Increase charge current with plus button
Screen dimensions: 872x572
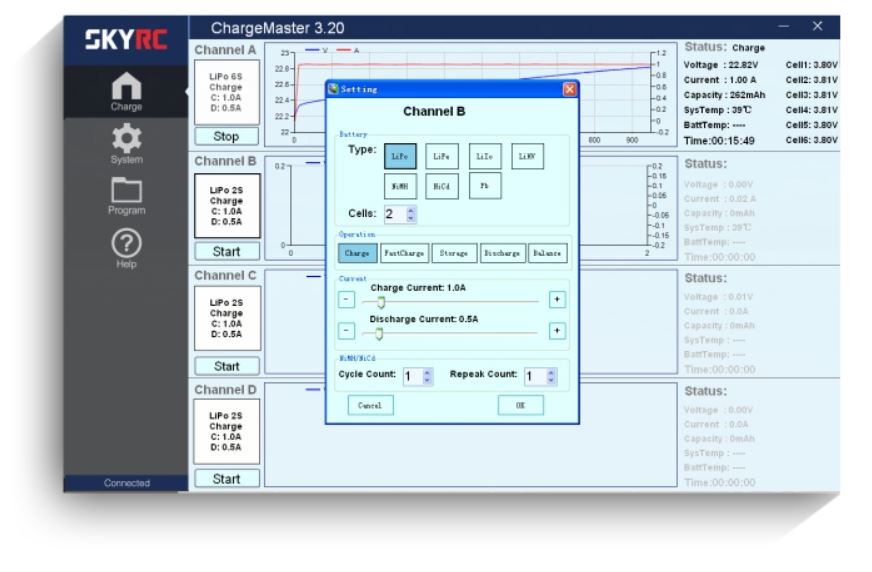557,300
